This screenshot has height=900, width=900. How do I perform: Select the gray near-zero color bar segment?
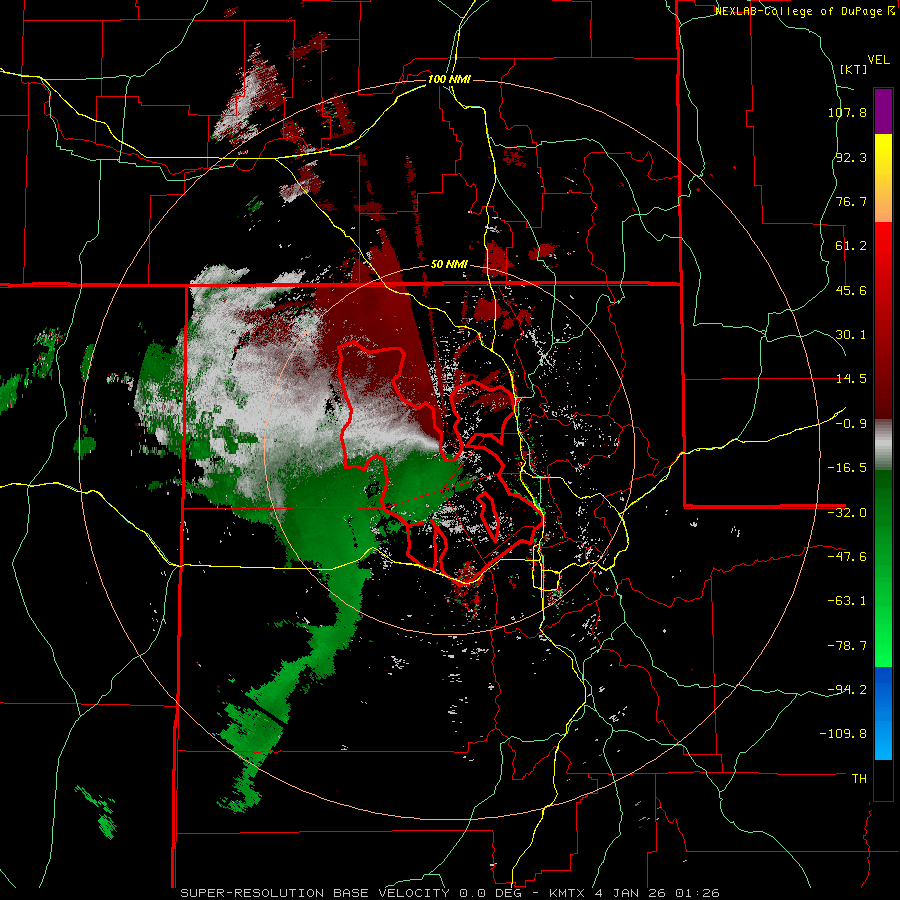tap(883, 445)
